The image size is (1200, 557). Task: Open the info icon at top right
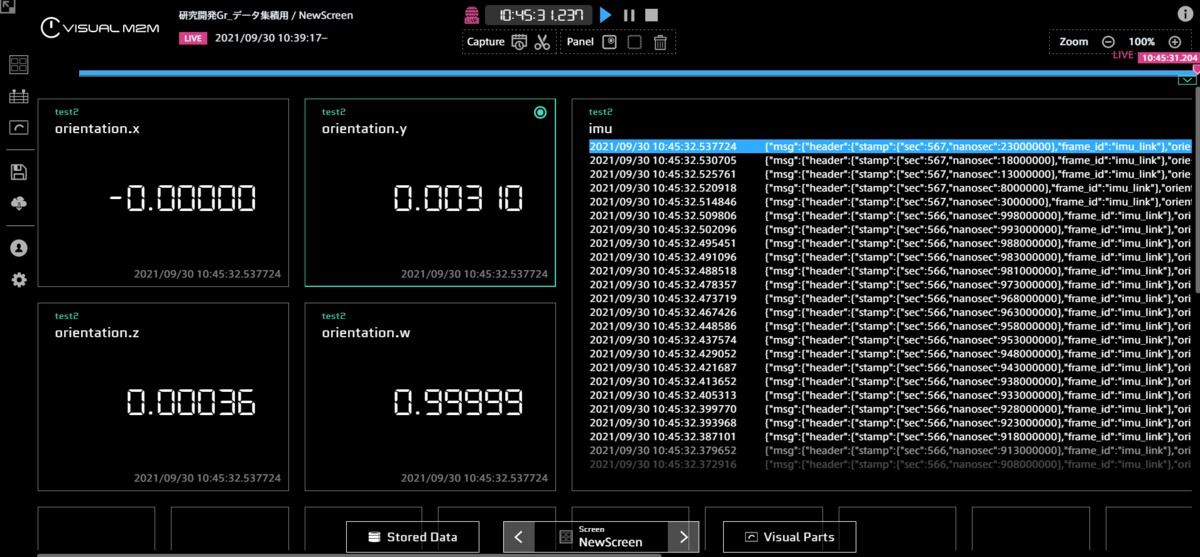(1185, 14)
